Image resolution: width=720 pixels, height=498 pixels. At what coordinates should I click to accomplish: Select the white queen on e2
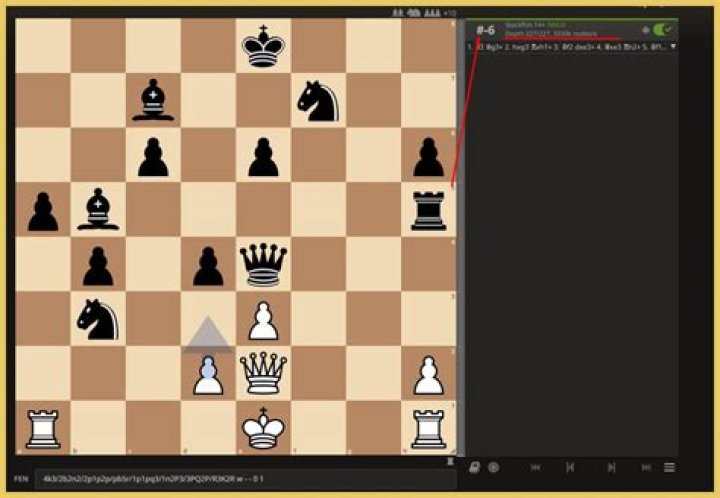pyautogui.click(x=263, y=373)
